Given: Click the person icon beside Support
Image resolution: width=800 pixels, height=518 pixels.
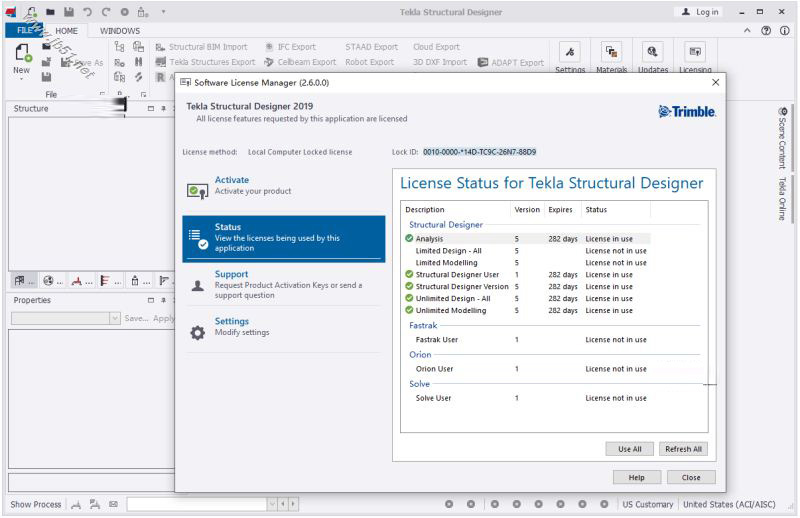Looking at the screenshot, I should pos(197,286).
